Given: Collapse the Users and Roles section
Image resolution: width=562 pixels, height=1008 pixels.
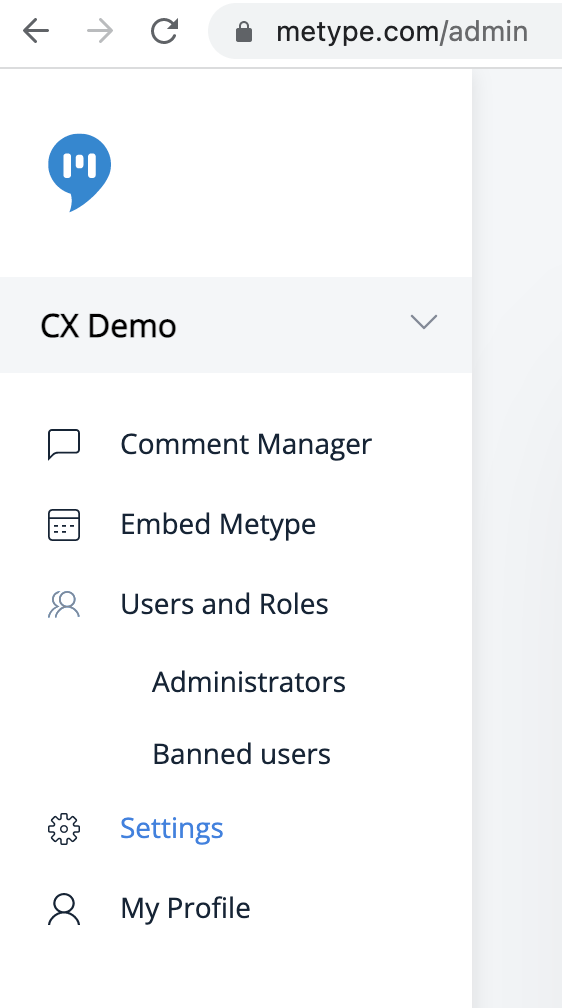Looking at the screenshot, I should 224,604.
